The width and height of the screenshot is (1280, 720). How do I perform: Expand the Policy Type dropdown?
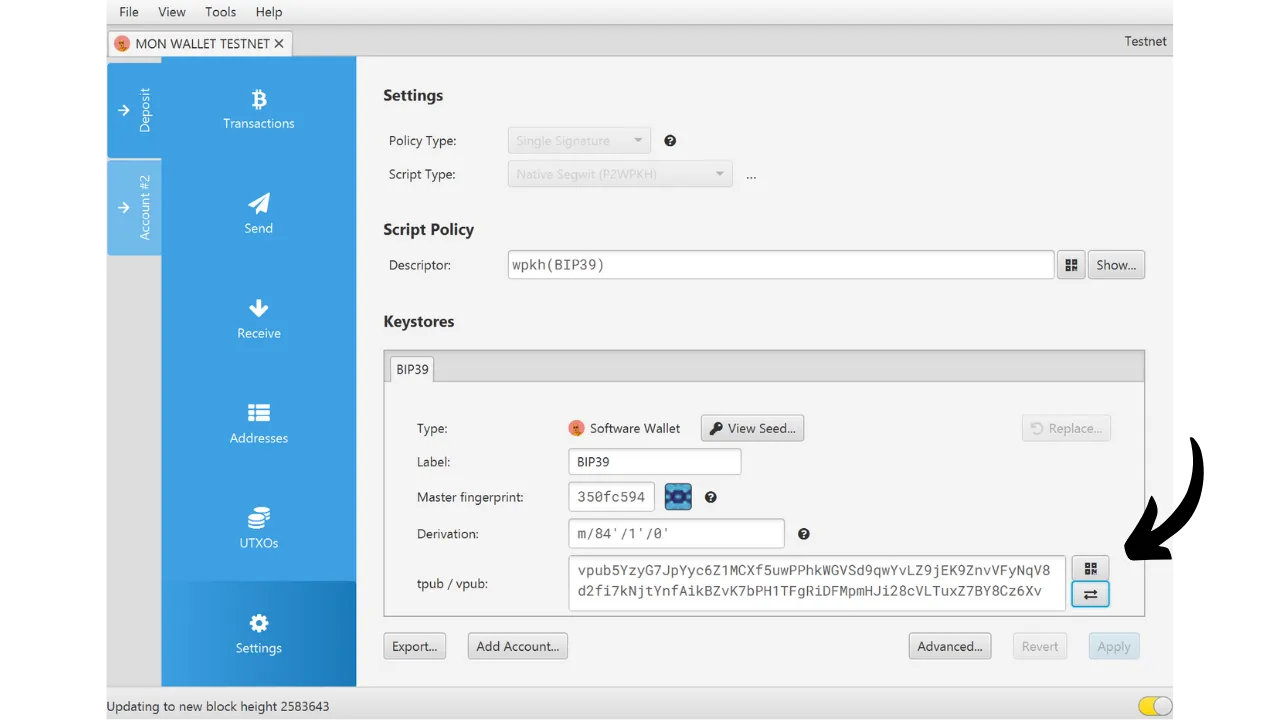coord(579,141)
